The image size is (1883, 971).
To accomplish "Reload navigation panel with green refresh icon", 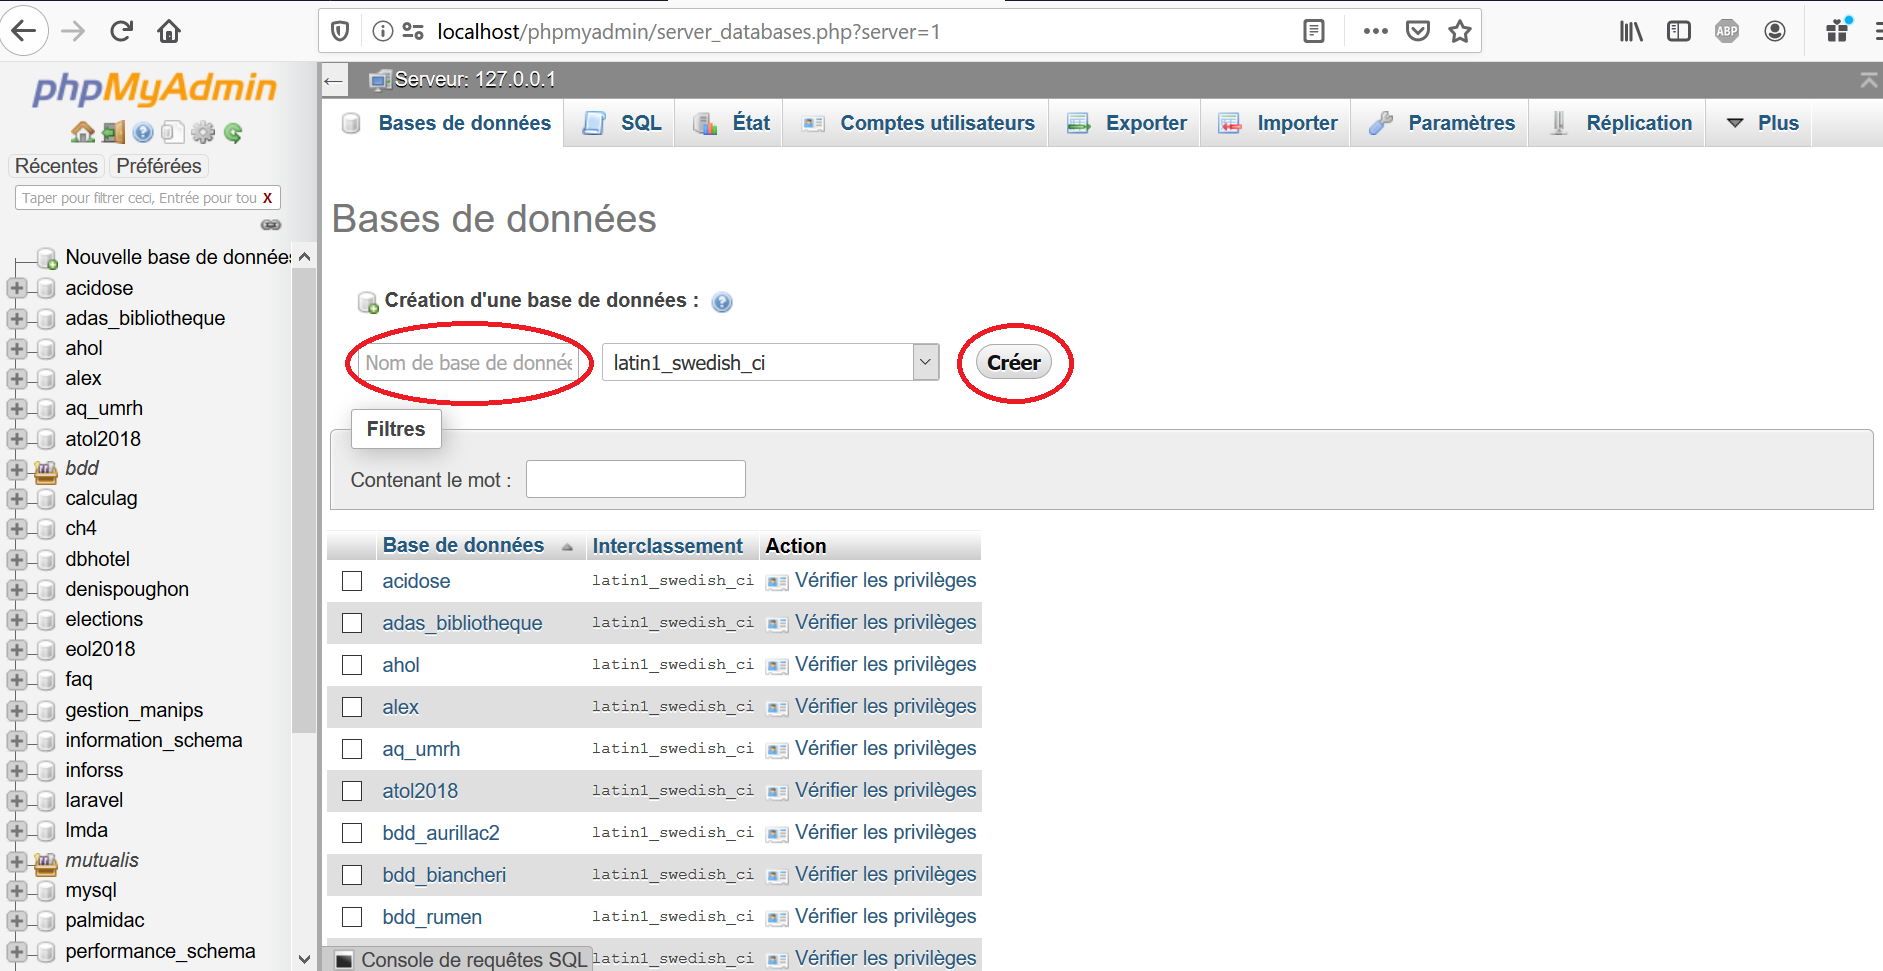I will [x=233, y=132].
